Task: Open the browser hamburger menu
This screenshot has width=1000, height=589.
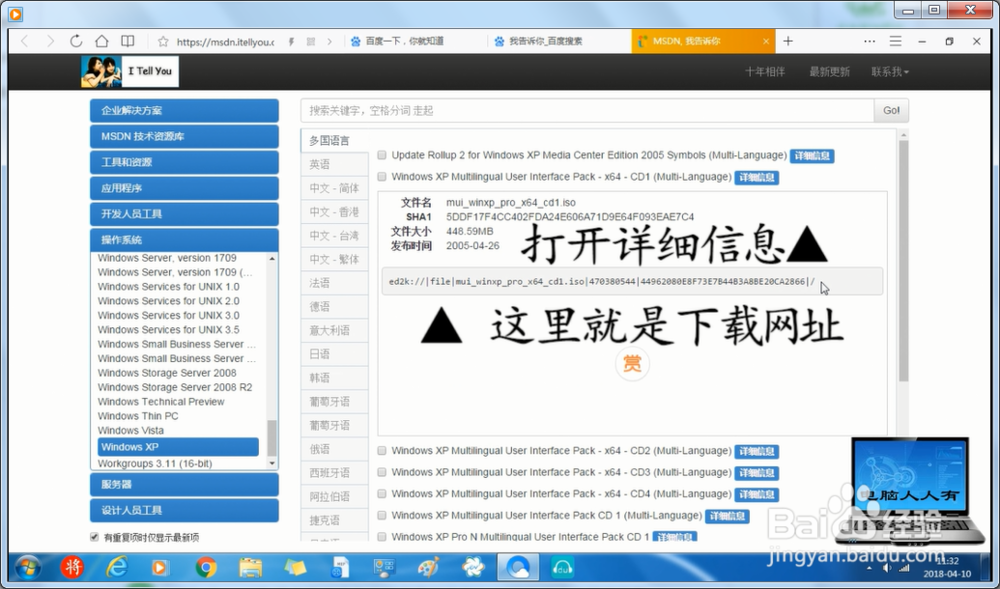Action: 895,41
